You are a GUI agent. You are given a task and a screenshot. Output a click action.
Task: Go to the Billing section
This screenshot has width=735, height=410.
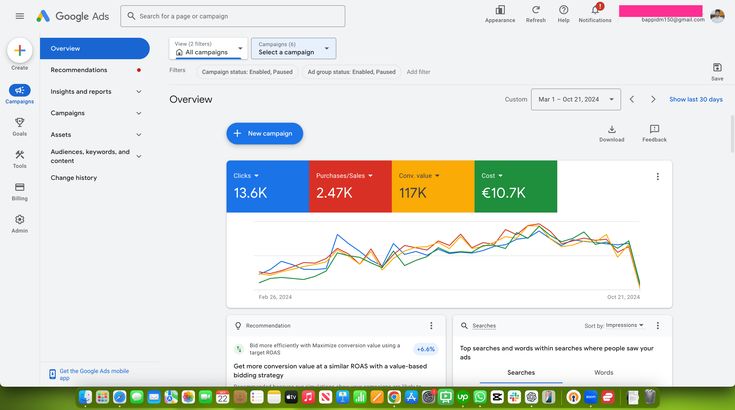[x=20, y=187]
